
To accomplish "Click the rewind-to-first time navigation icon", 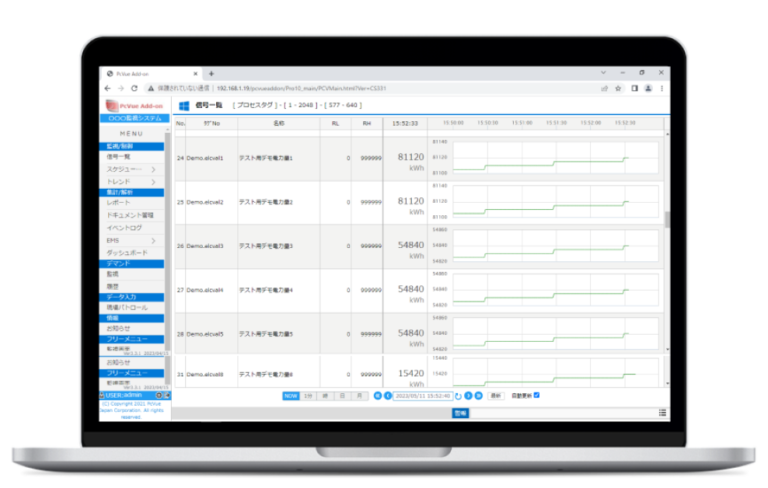I will click(x=377, y=395).
